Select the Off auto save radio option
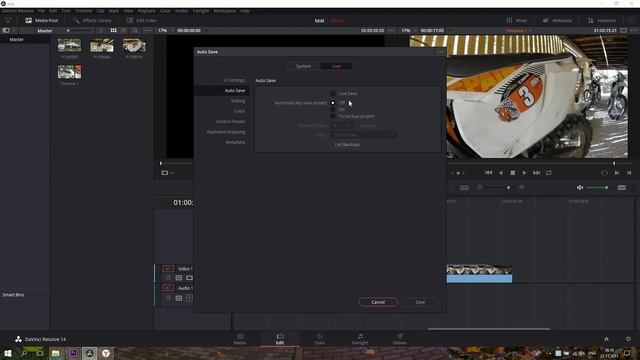The height and width of the screenshot is (360, 640). [x=333, y=103]
